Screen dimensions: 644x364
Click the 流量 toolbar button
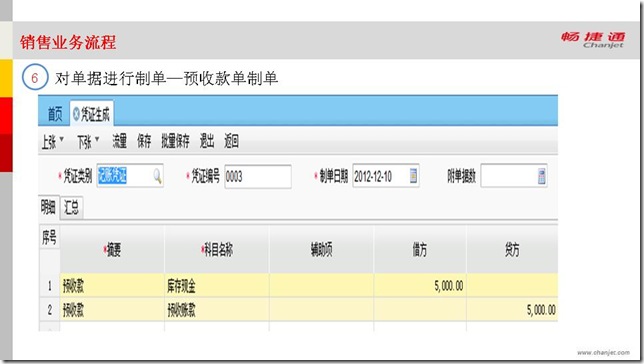[x=120, y=141]
